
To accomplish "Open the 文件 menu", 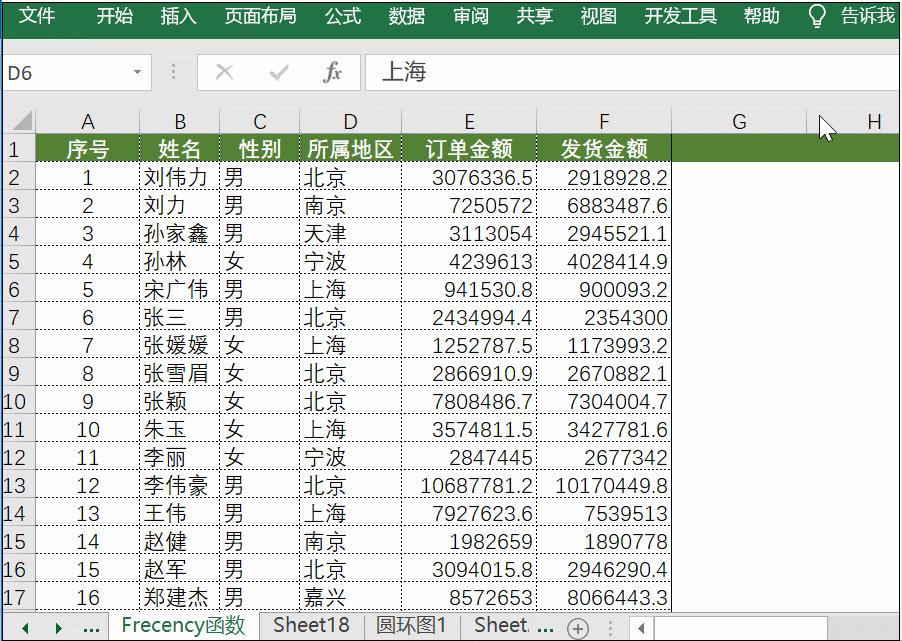I will pos(39,16).
